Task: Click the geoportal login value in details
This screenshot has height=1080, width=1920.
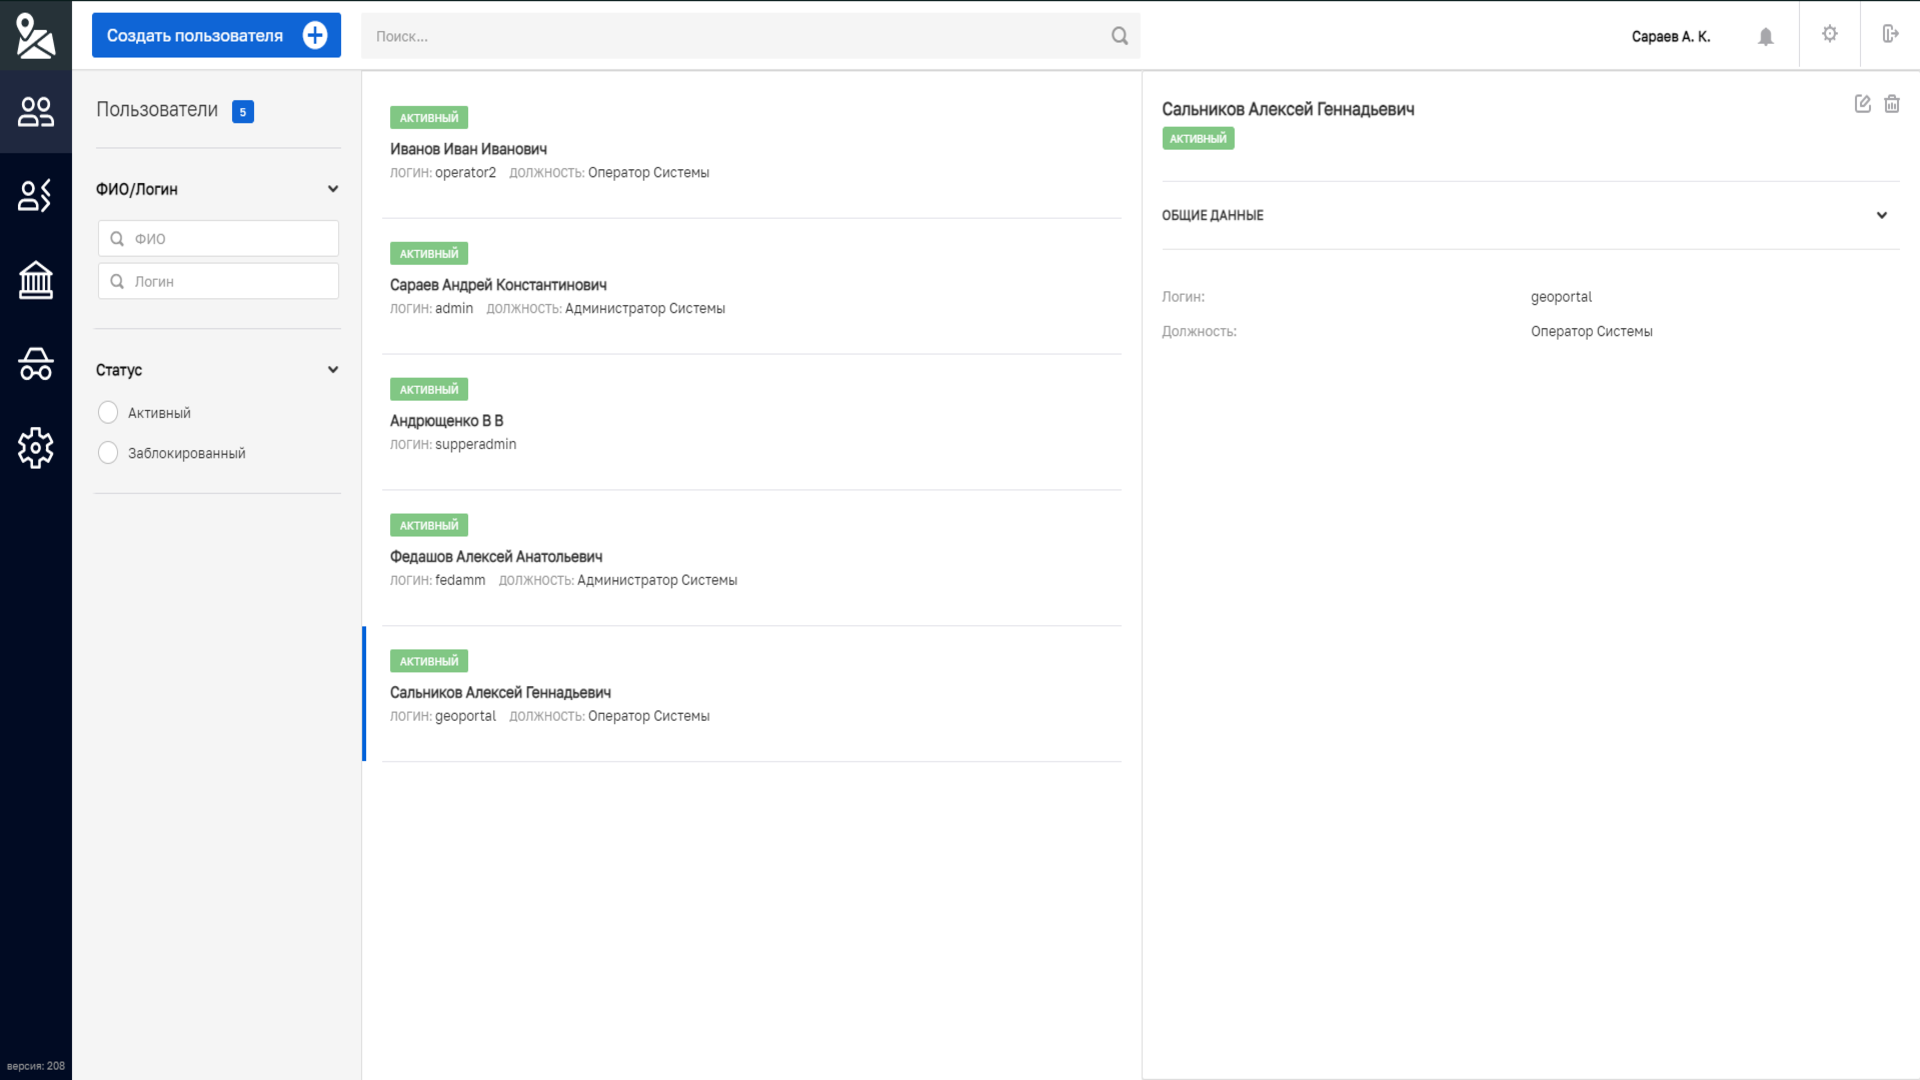Action: point(1561,297)
